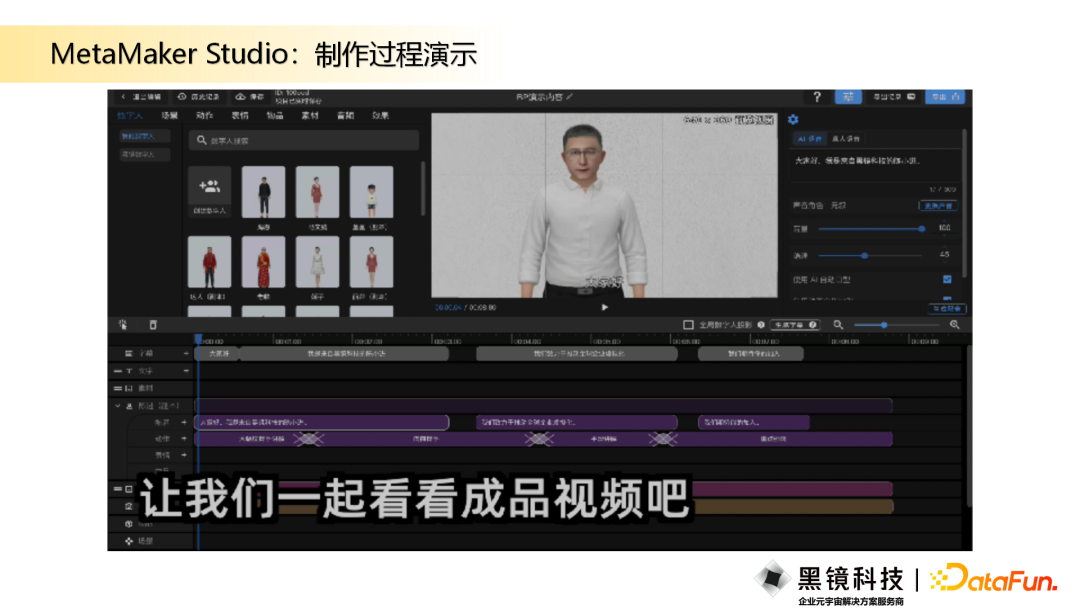Enable the global digital human projection checkbox
This screenshot has height=608, width=1080.
tap(688, 325)
